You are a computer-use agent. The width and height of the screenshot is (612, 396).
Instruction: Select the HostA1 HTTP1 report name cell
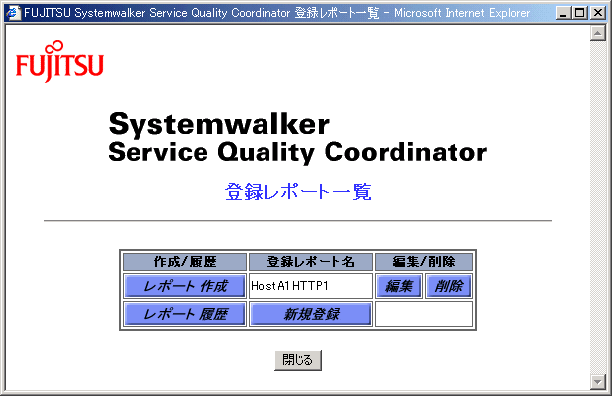311,286
